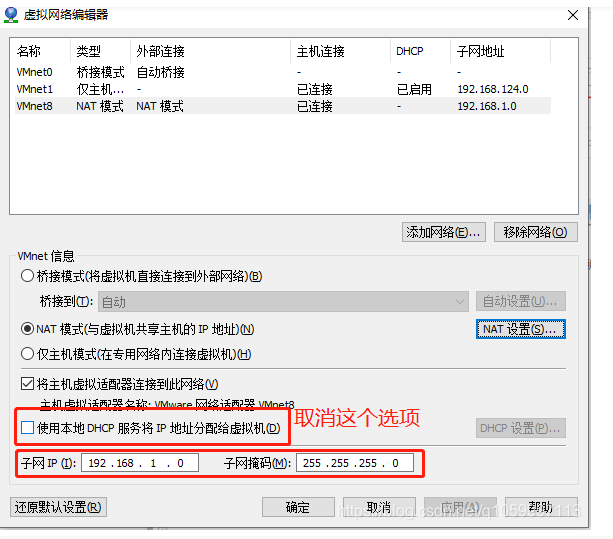Select the VMnet1 row
The height and width of the screenshot is (539, 613).
(x=283, y=89)
